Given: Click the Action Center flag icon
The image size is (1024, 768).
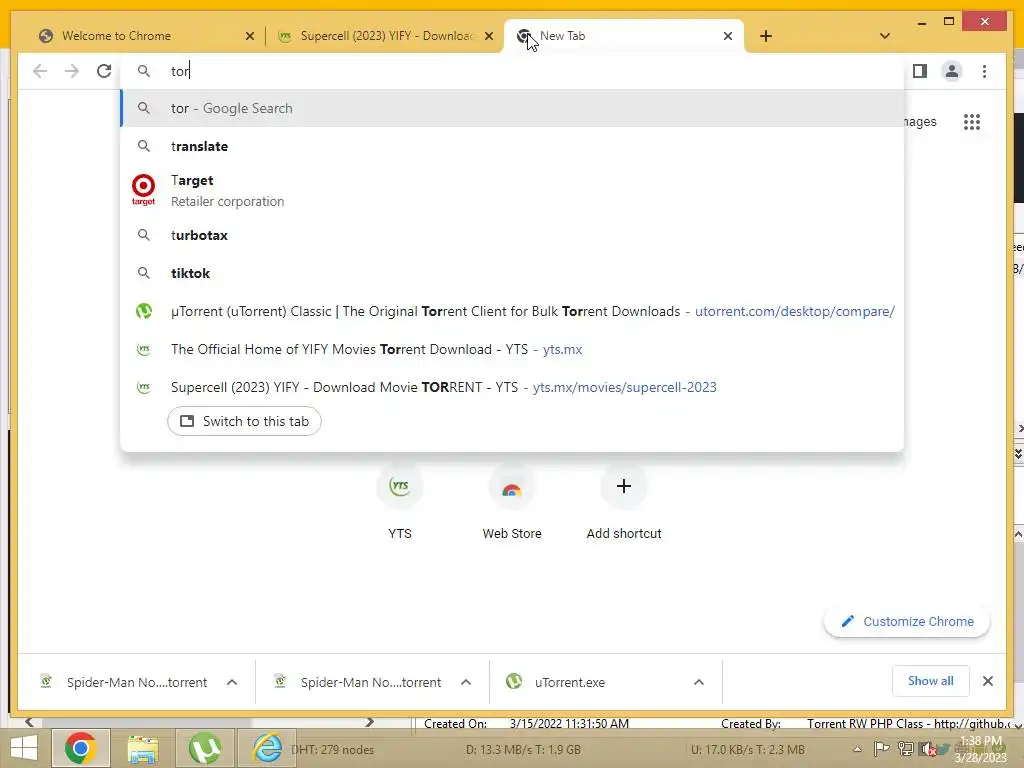Looking at the screenshot, I should pos(881,749).
